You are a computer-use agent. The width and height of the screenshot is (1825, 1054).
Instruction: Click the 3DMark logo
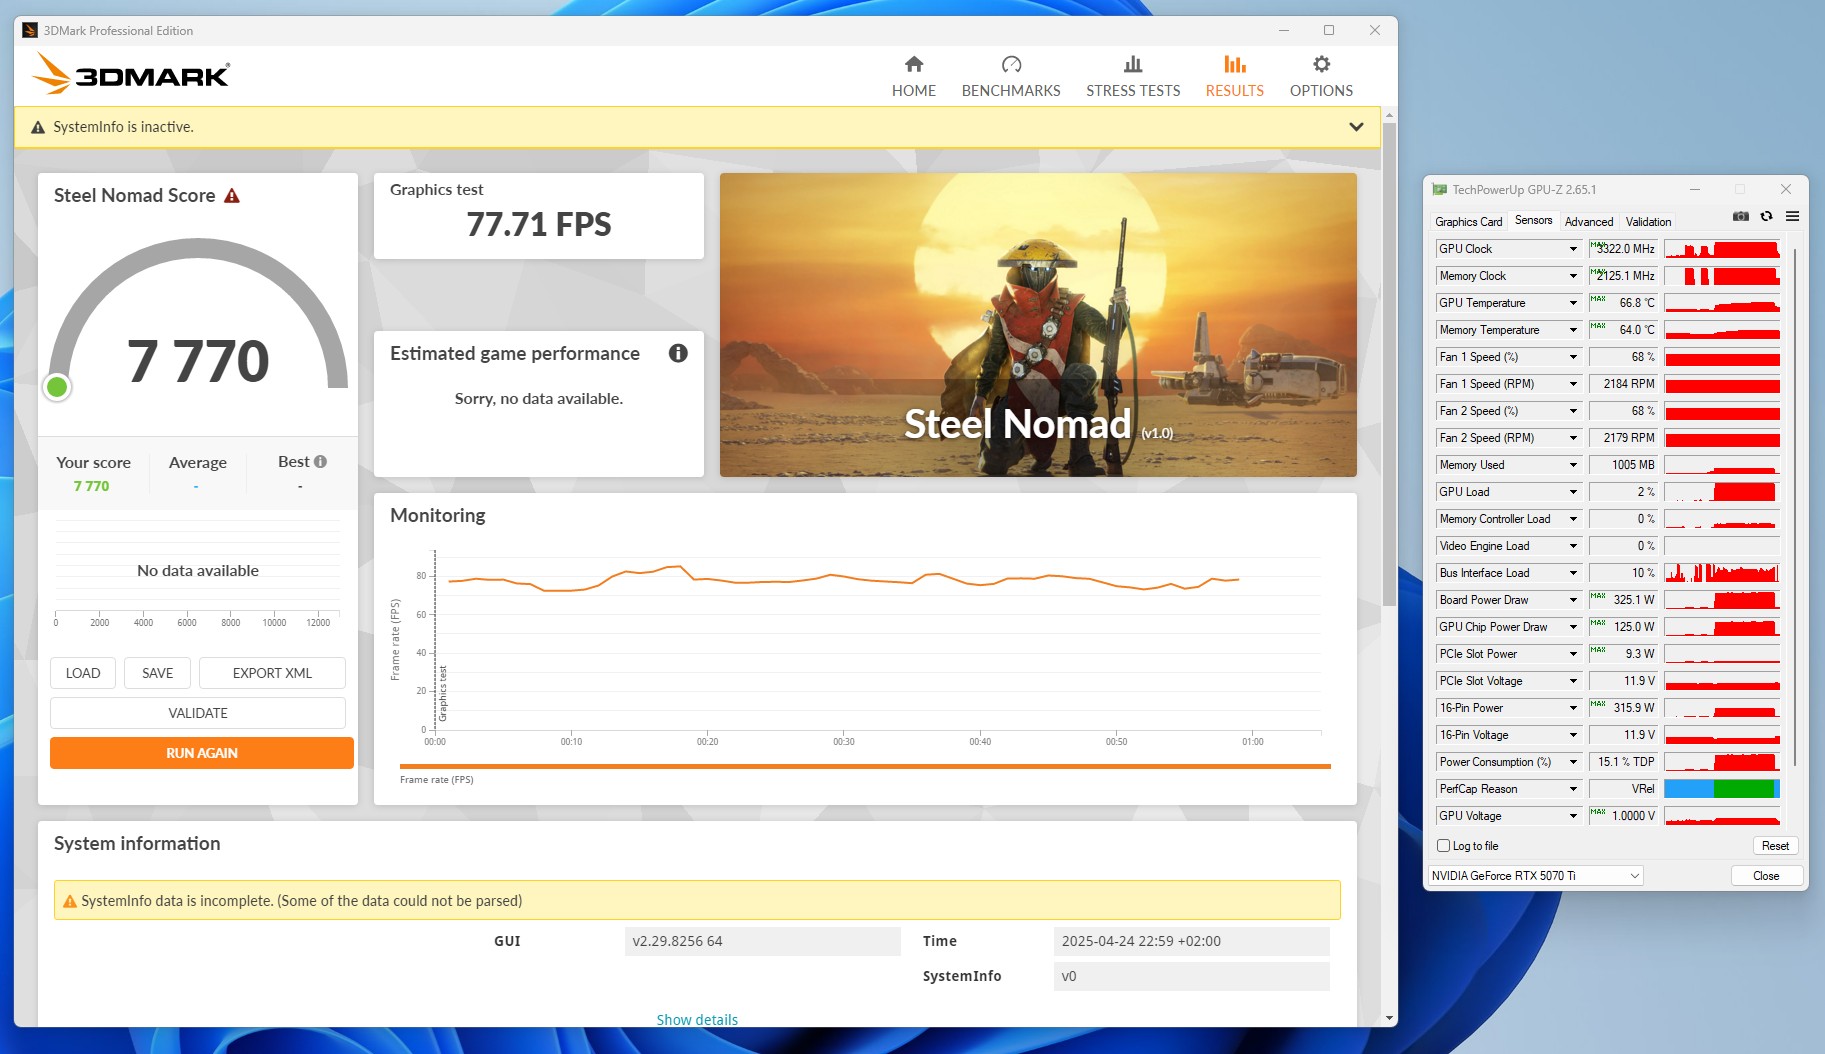click(131, 74)
